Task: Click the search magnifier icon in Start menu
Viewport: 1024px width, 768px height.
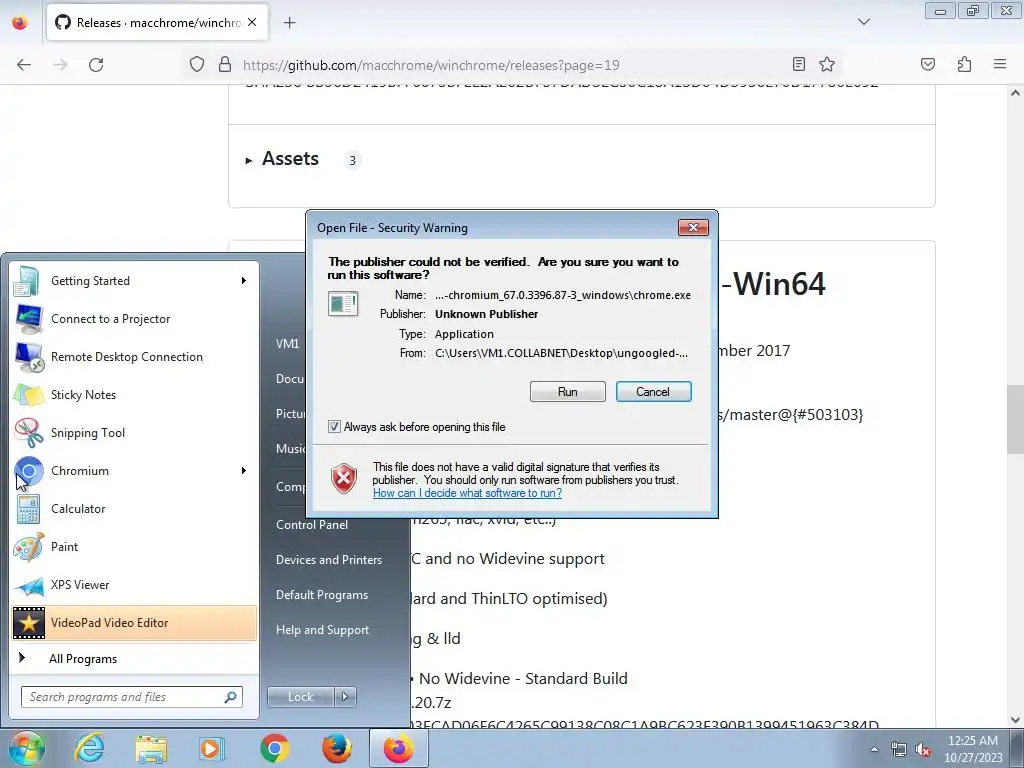Action: 231,697
